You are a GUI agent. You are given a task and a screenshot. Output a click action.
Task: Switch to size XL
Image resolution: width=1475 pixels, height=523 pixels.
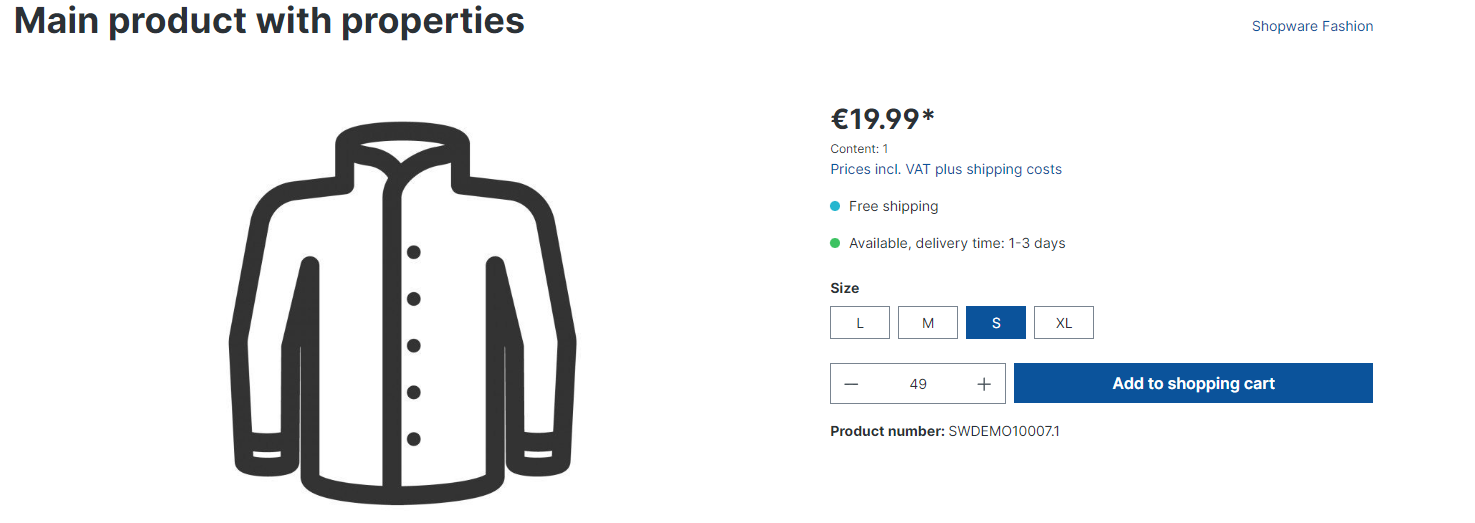pos(1064,323)
